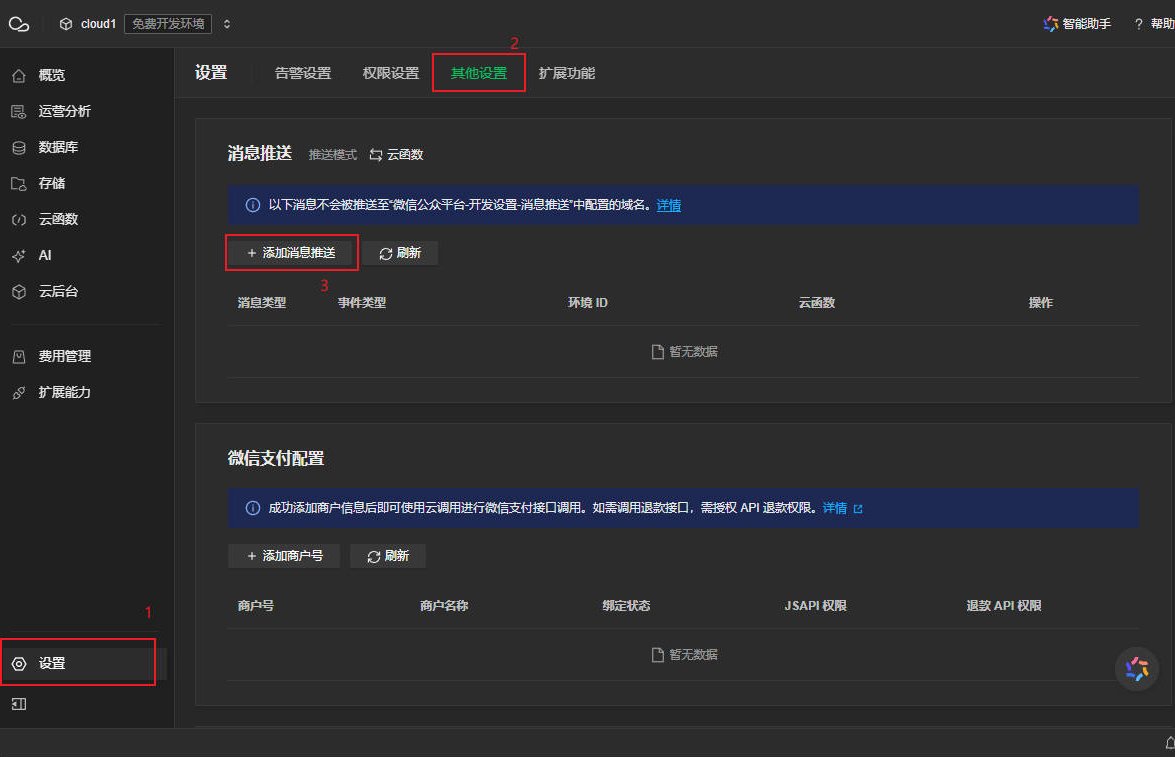1175x757 pixels.
Task: Click the 云后台 cube icon
Action: click(x=19, y=292)
